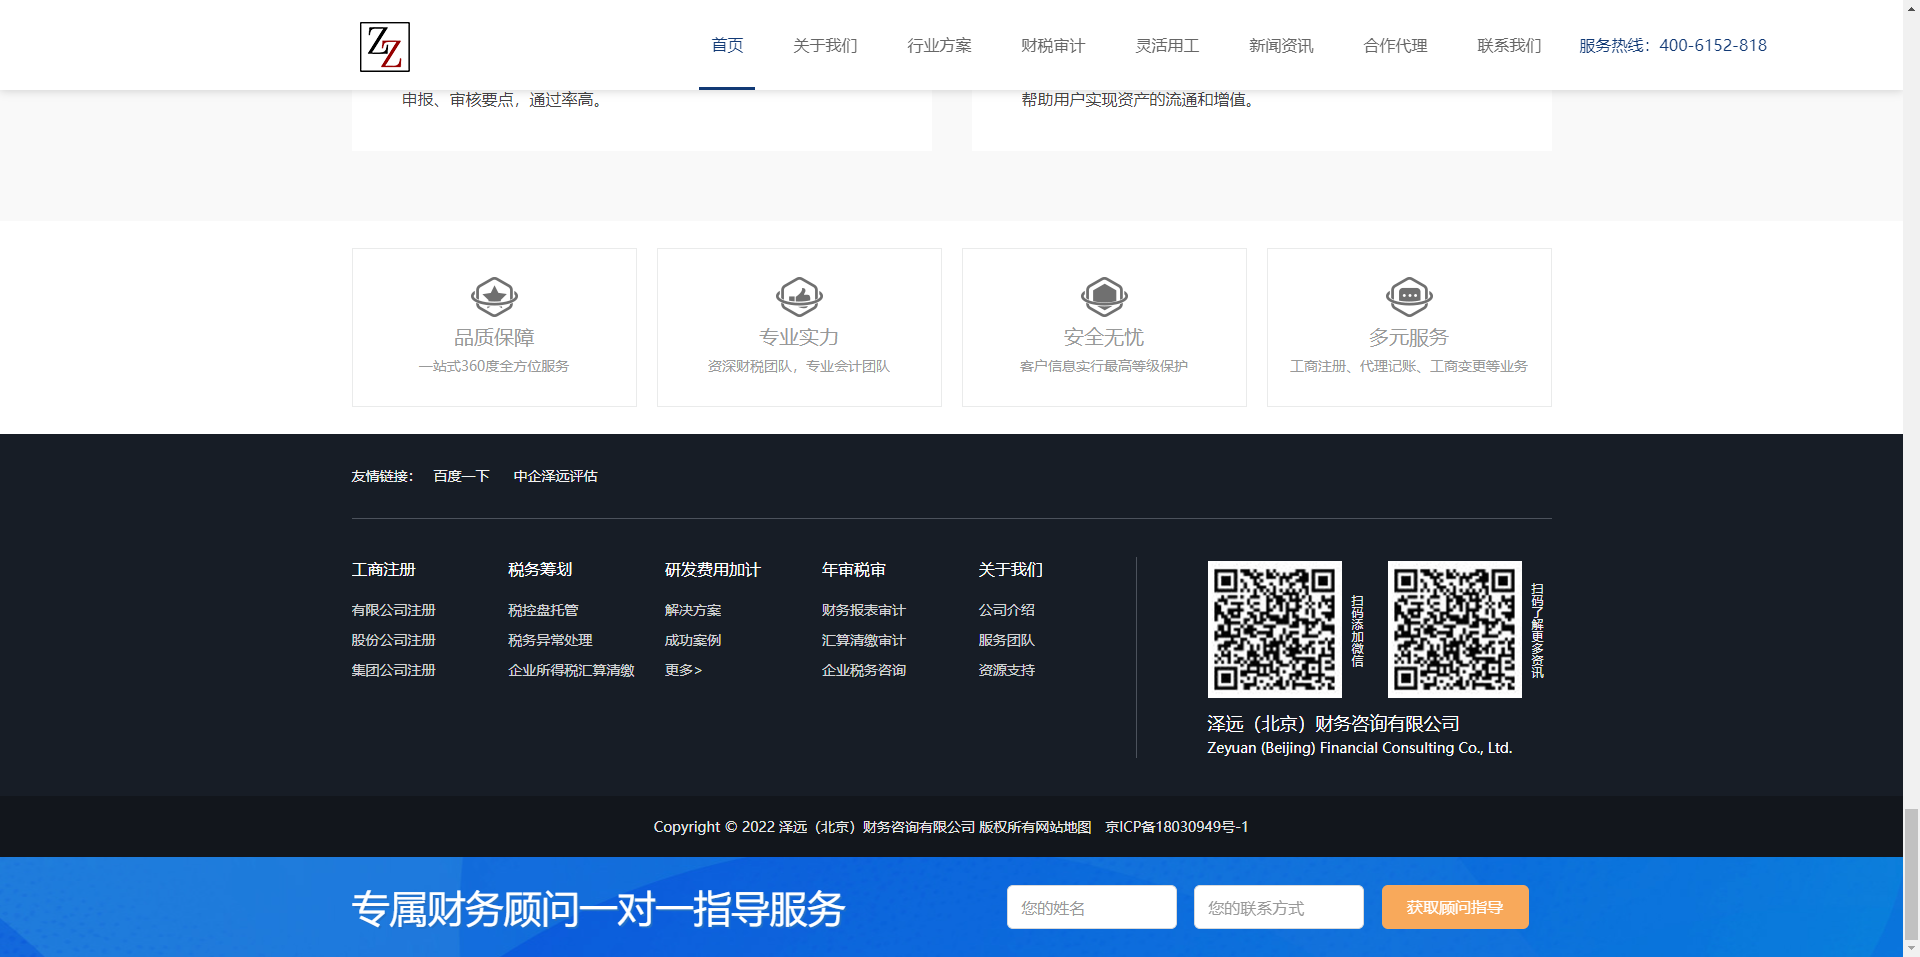The height and width of the screenshot is (957, 1920).
Task: Expand the 更多> link under 研发费用加计
Action: [683, 670]
